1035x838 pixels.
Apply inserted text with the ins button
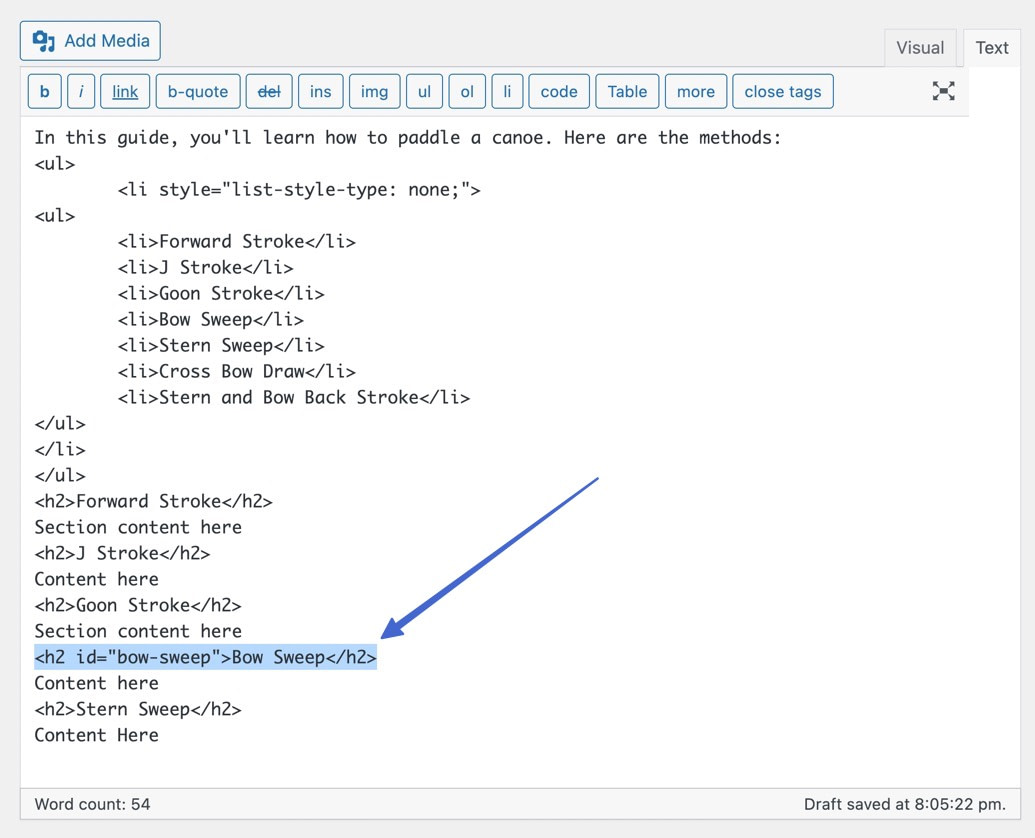(x=320, y=91)
